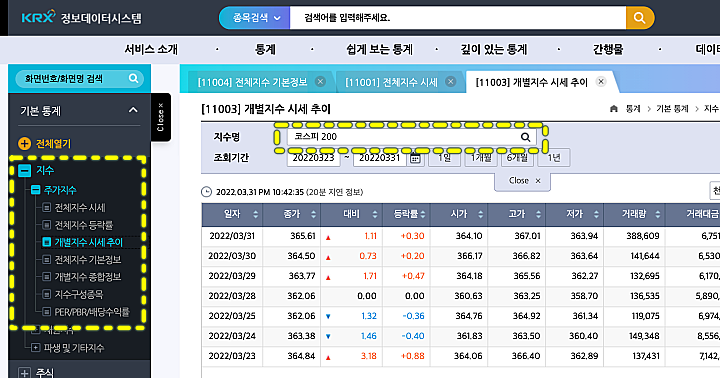Click the 전체열기 plus icon
Screen dimensions: 720x378
click(x=24, y=144)
